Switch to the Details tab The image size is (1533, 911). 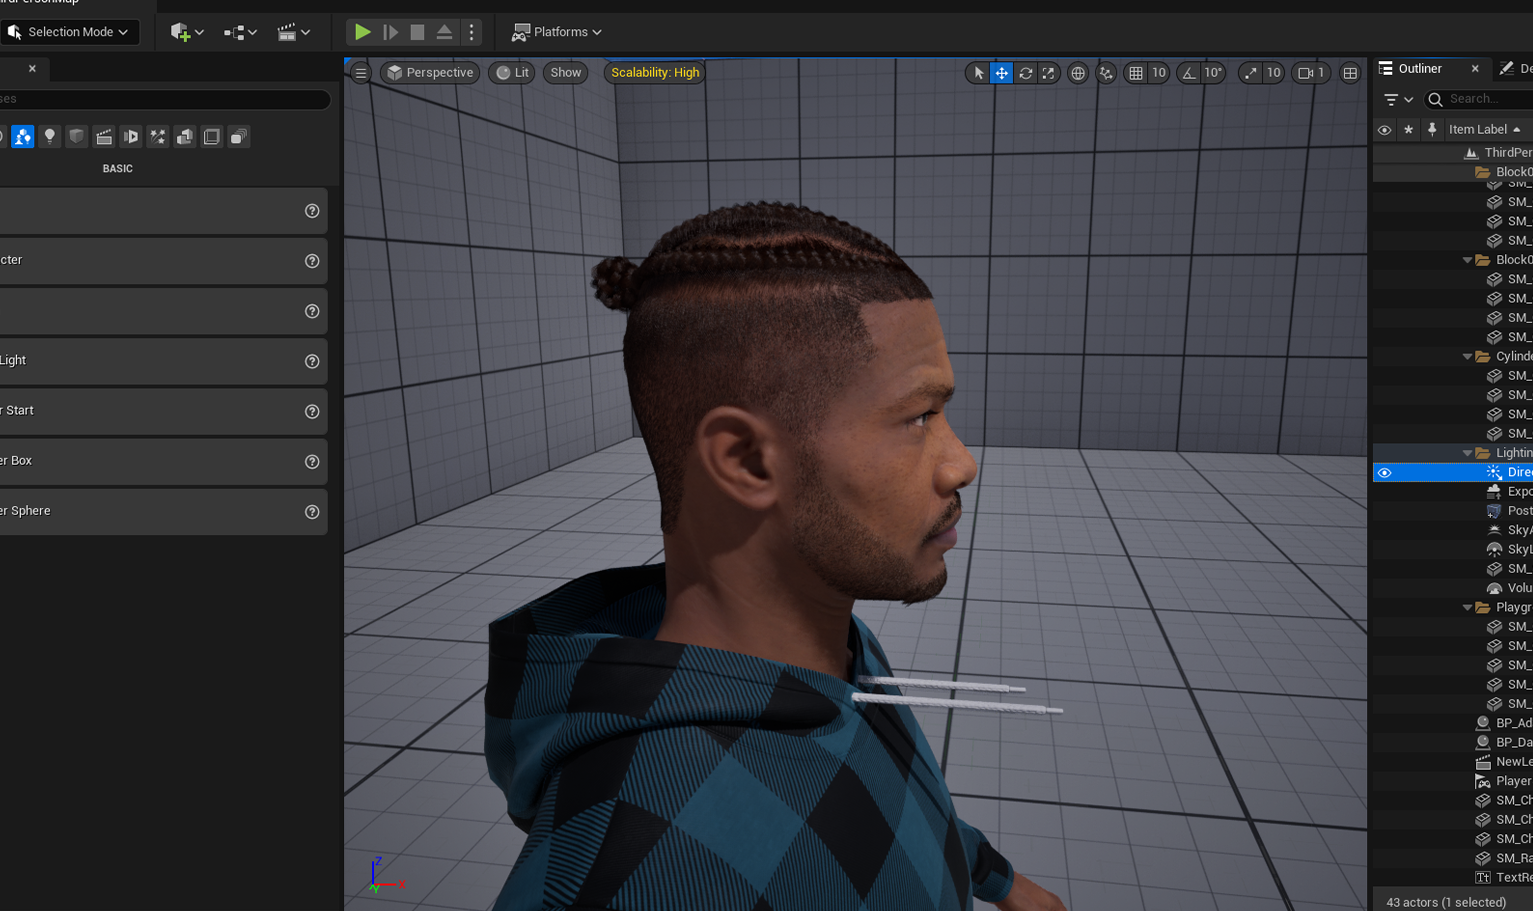coord(1517,69)
